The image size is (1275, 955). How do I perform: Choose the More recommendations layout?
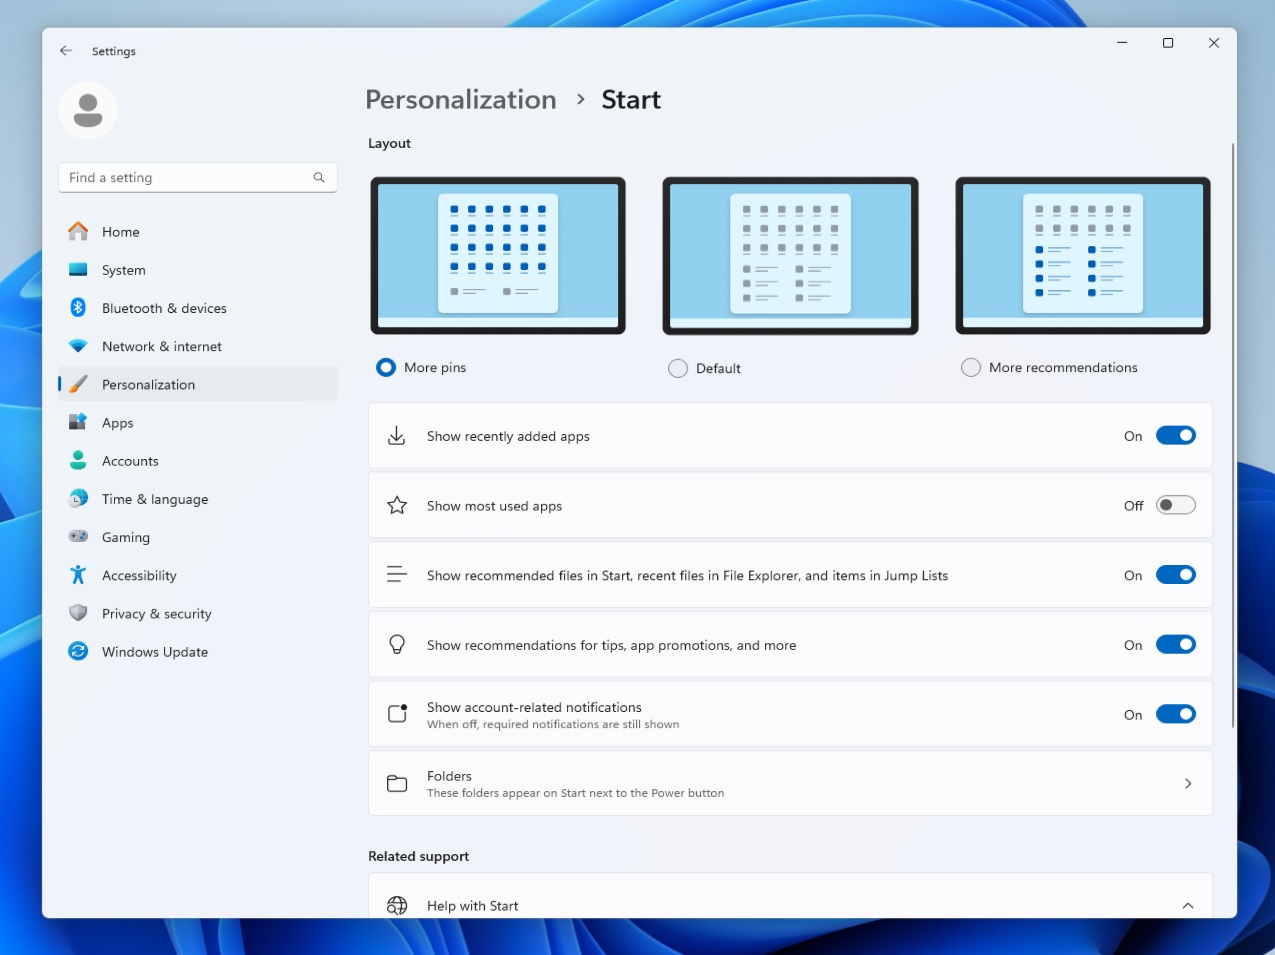pos(970,367)
